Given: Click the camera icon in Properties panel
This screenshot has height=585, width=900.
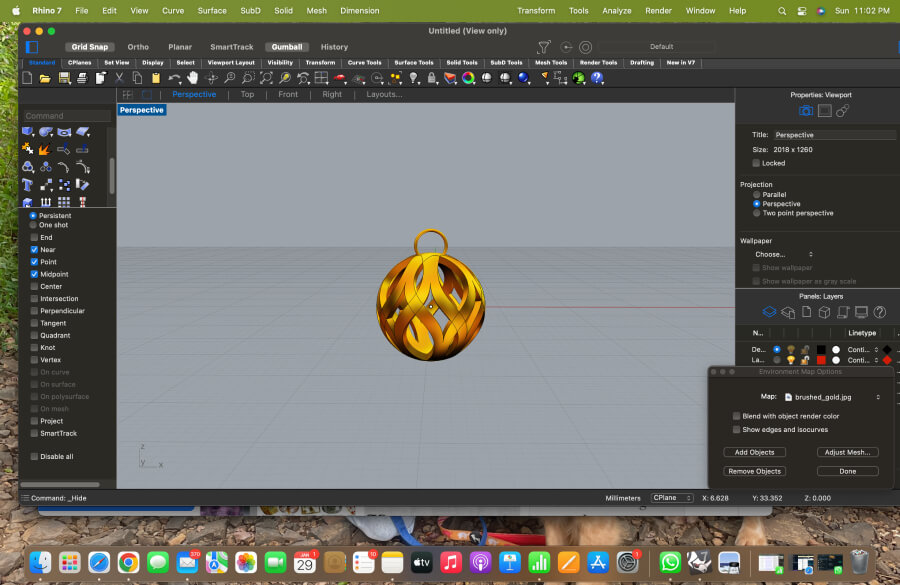Looking at the screenshot, I should click(806, 111).
